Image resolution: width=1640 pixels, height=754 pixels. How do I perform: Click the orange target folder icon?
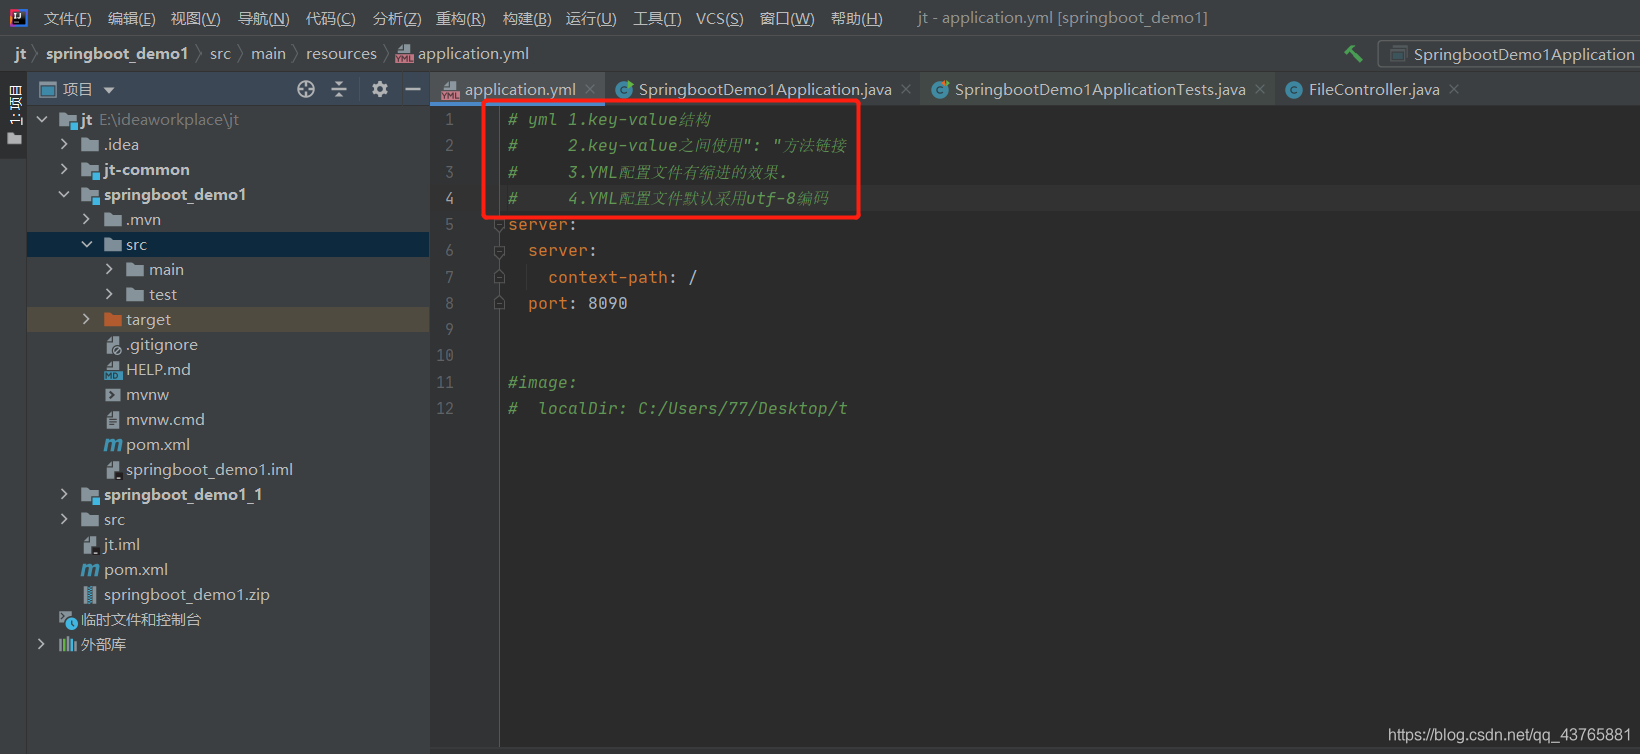pyautogui.click(x=113, y=320)
